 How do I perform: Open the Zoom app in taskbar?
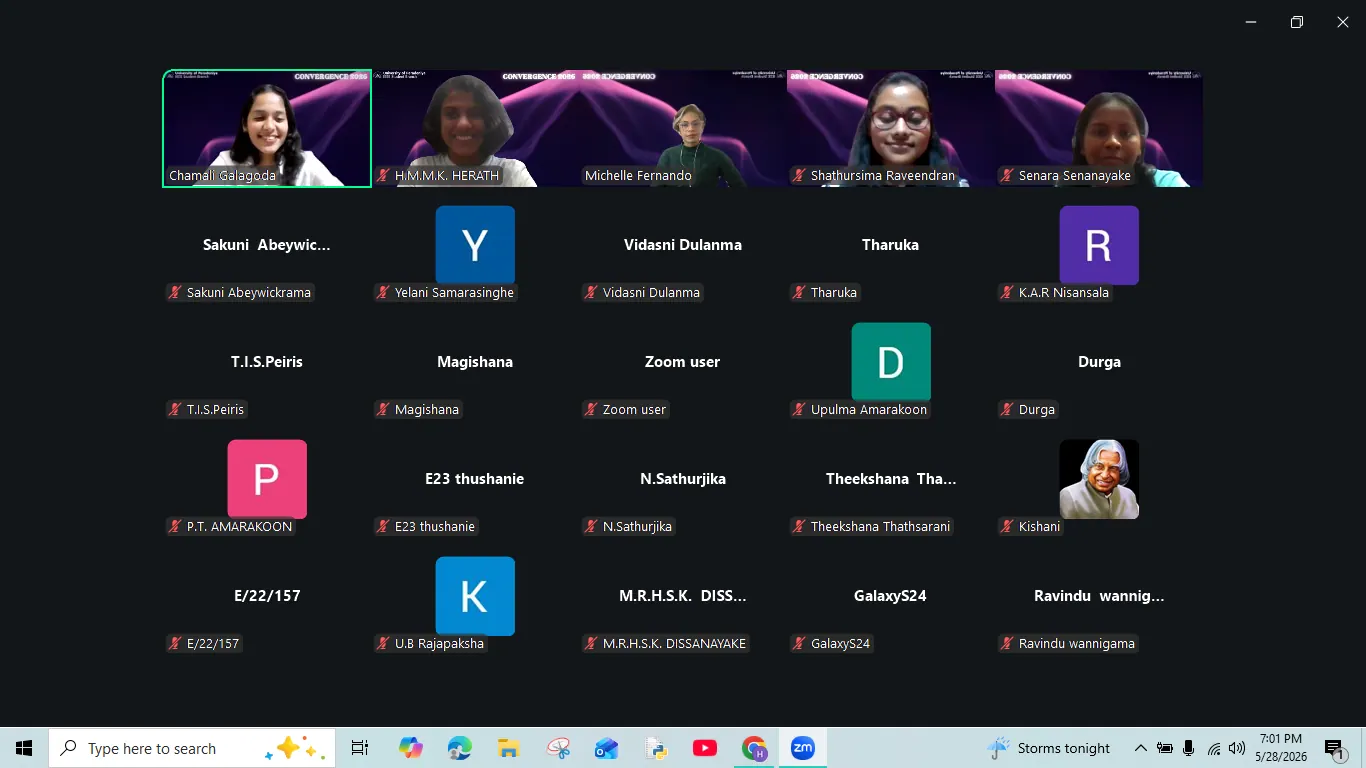(x=803, y=748)
